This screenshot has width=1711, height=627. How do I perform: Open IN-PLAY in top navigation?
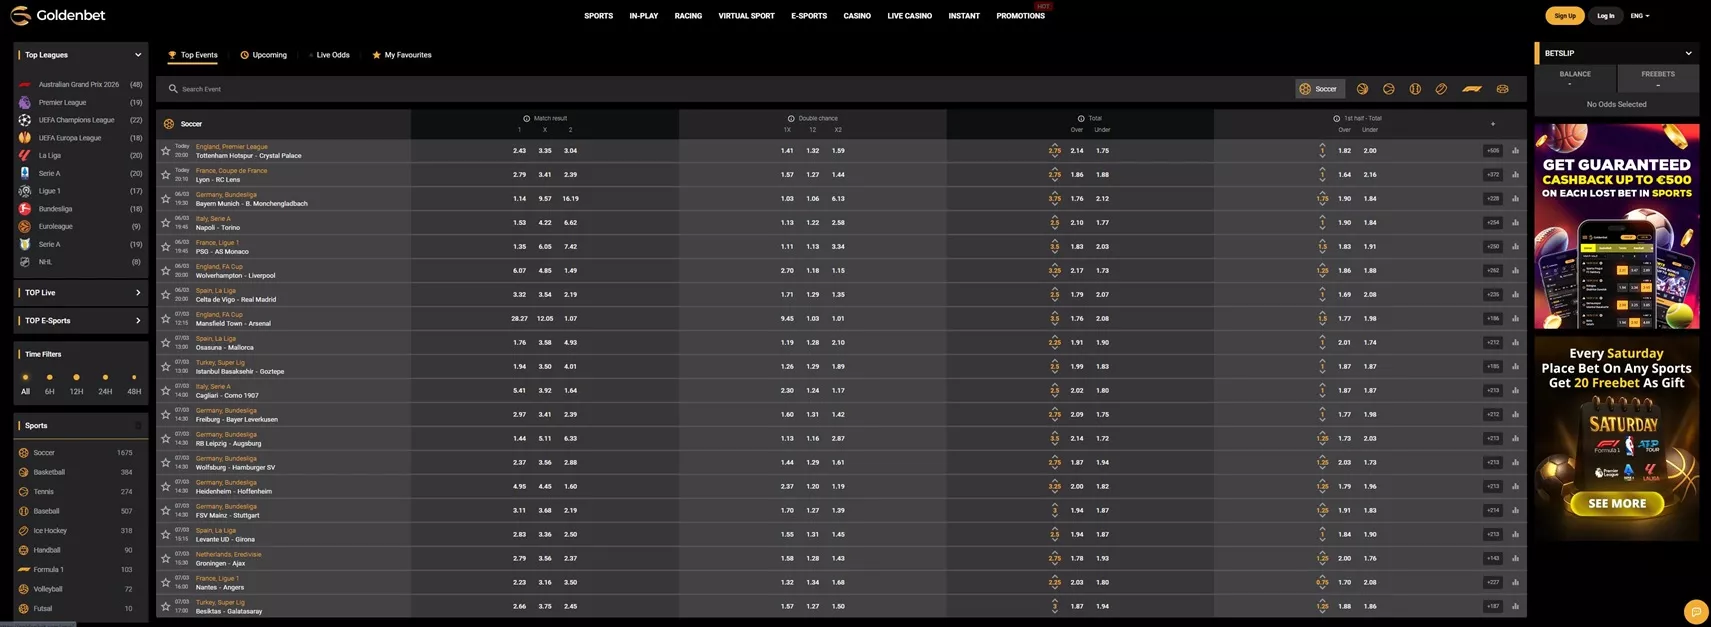(644, 16)
